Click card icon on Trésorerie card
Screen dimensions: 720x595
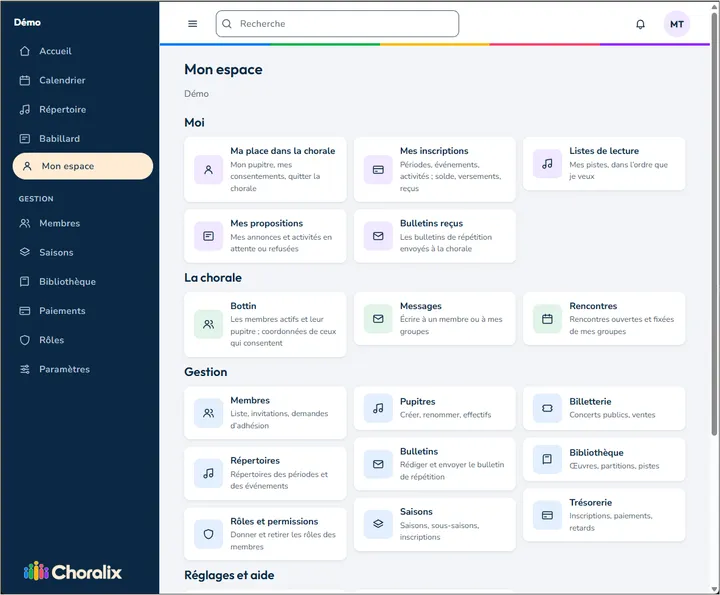click(x=547, y=515)
